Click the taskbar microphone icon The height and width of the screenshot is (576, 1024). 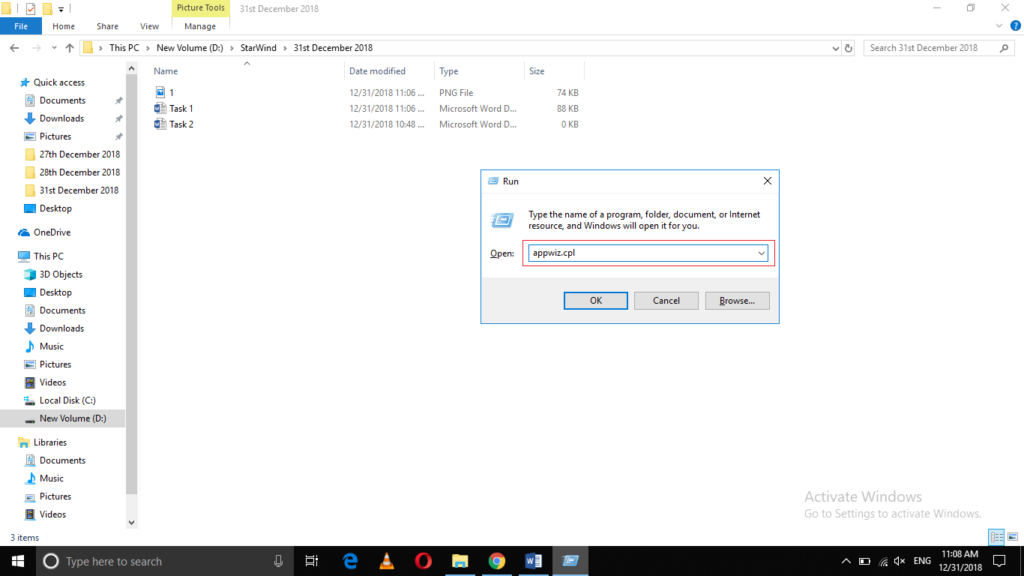278,561
